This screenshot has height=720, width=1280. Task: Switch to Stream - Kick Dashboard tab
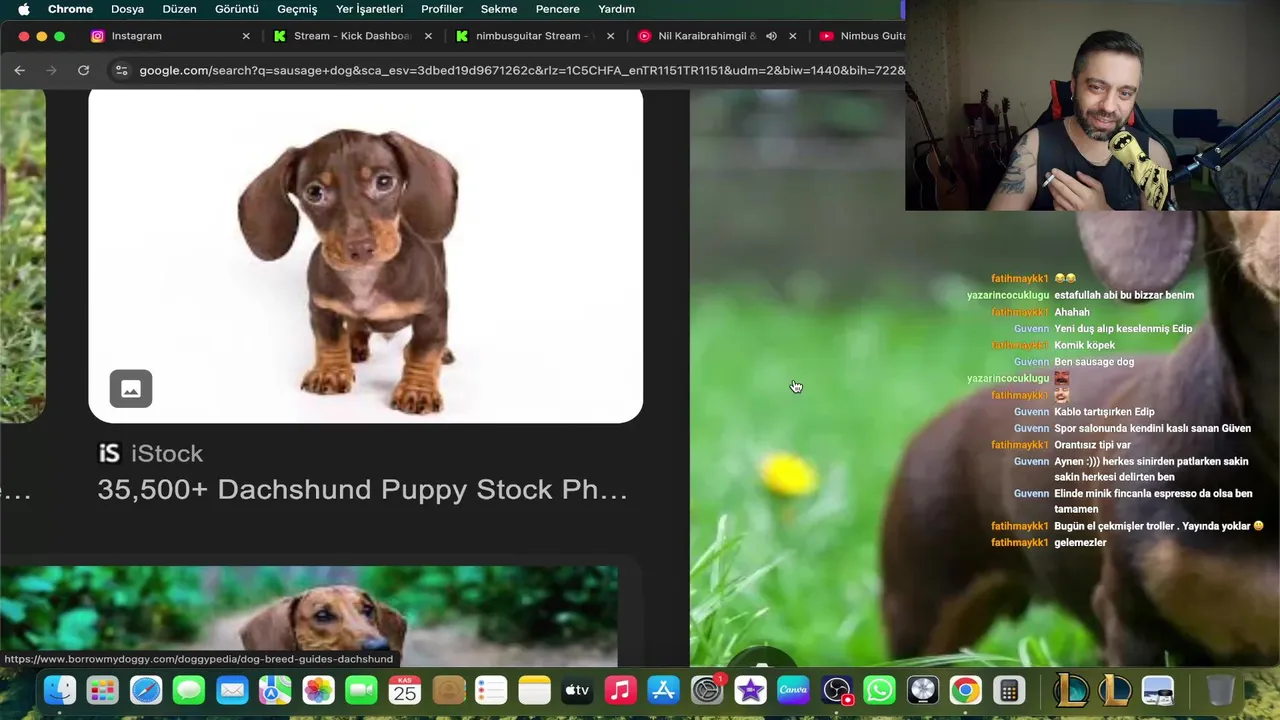click(x=352, y=36)
